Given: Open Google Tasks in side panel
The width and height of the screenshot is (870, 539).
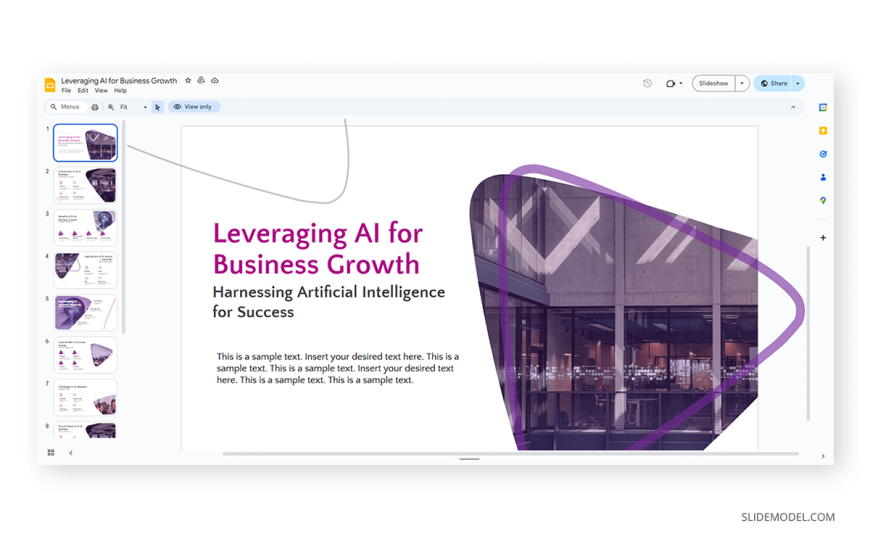Looking at the screenshot, I should (x=823, y=154).
